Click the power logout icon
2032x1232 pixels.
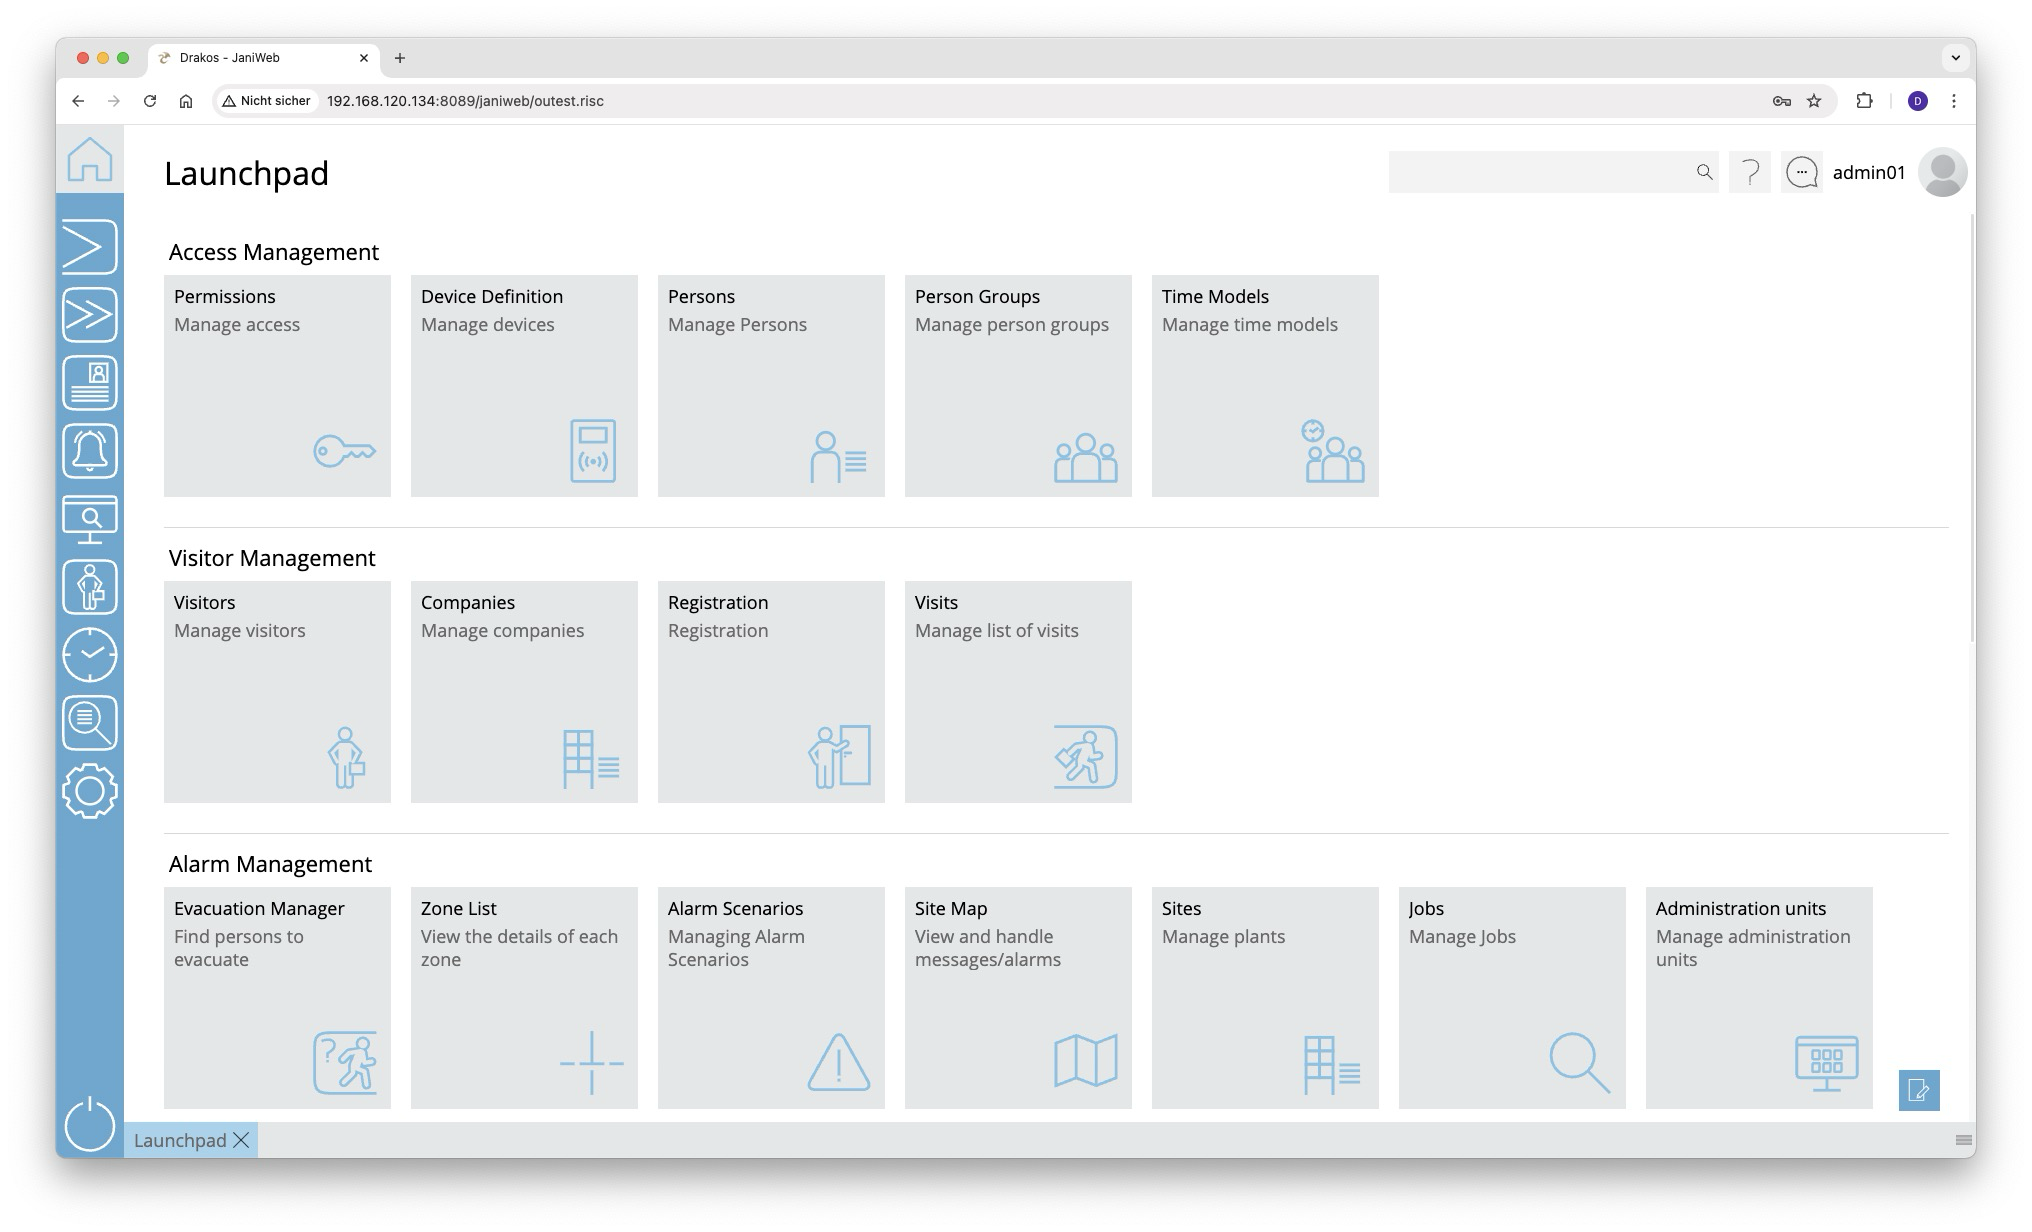pyautogui.click(x=90, y=1123)
